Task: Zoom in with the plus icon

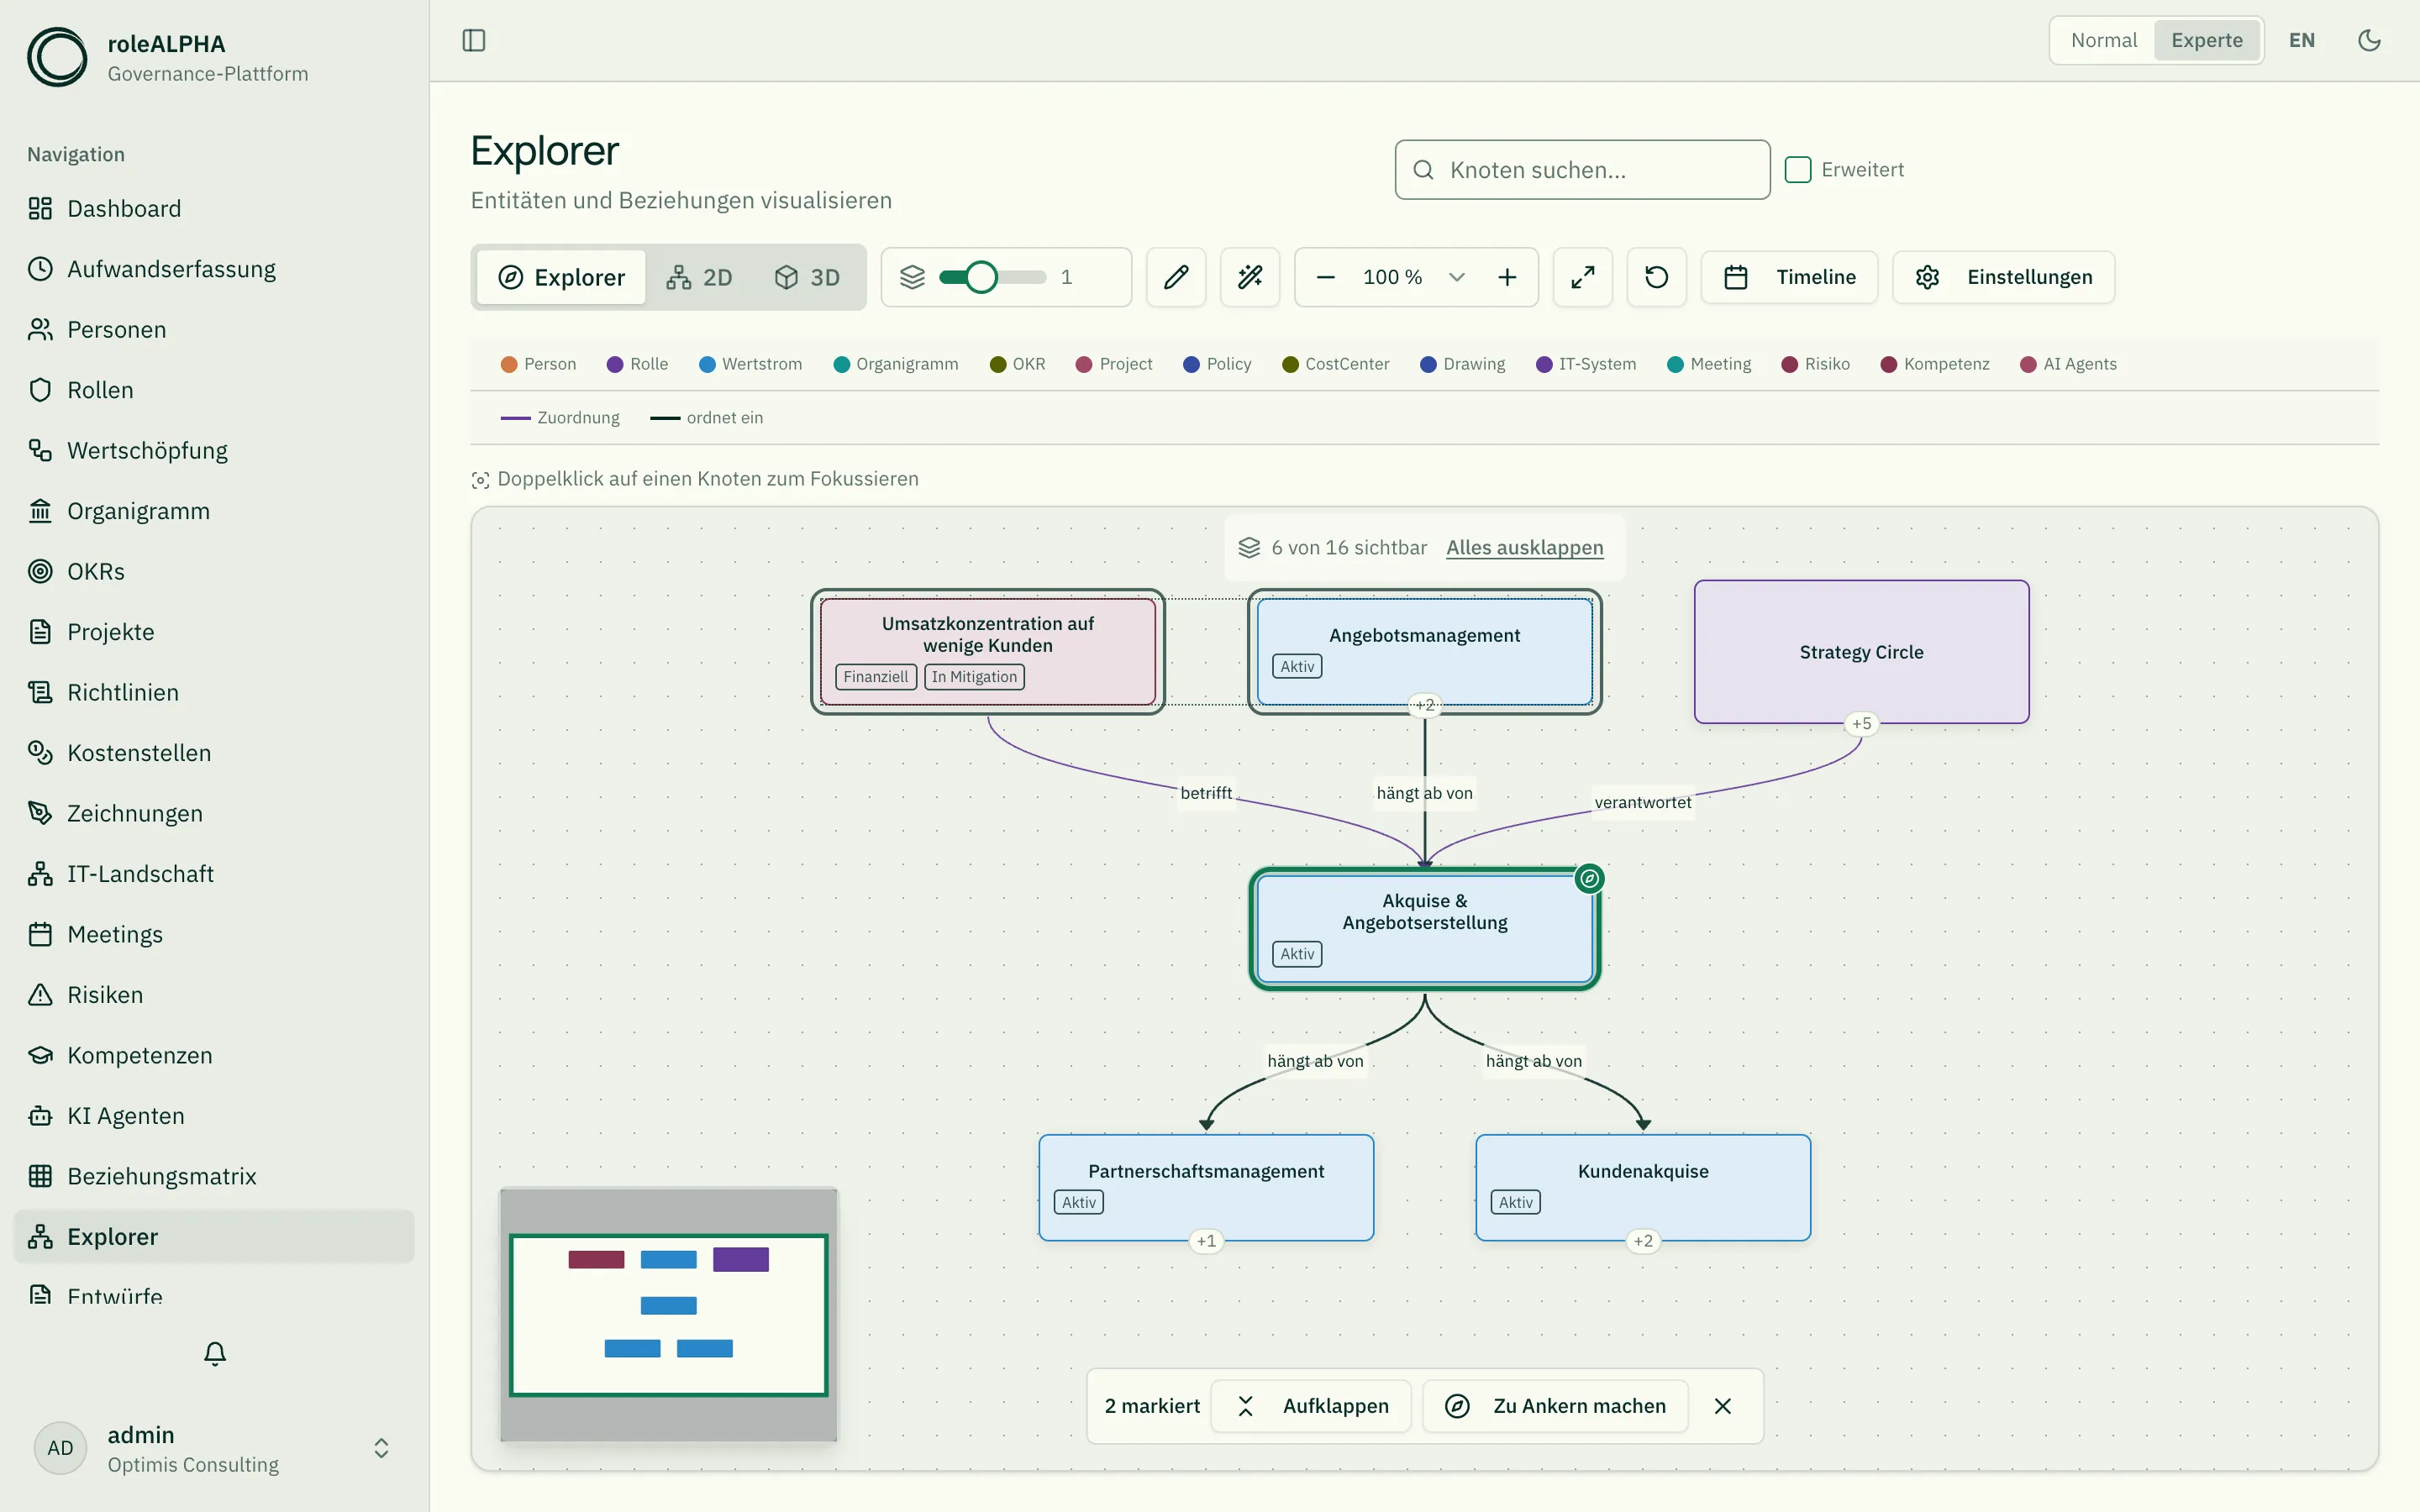Action: click(x=1507, y=277)
